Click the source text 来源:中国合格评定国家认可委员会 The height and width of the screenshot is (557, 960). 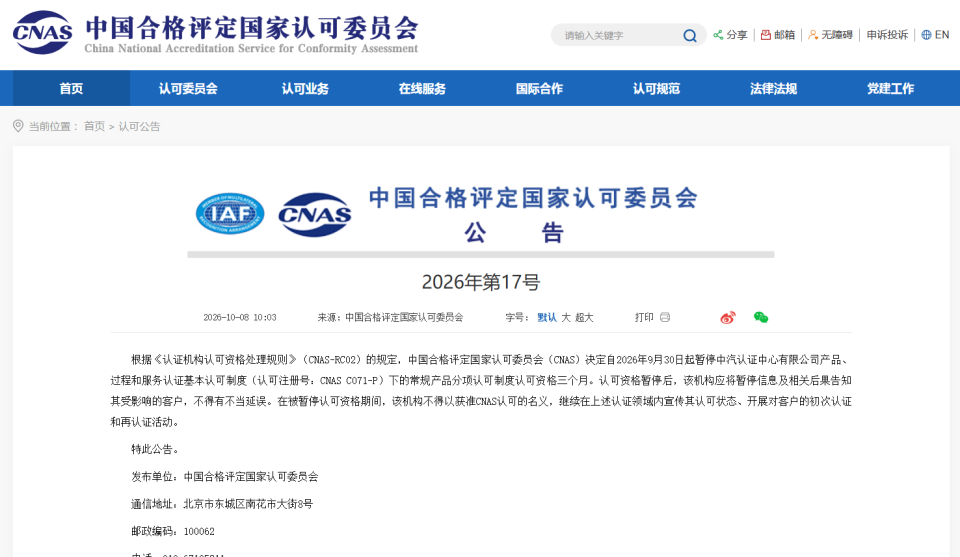pos(390,317)
